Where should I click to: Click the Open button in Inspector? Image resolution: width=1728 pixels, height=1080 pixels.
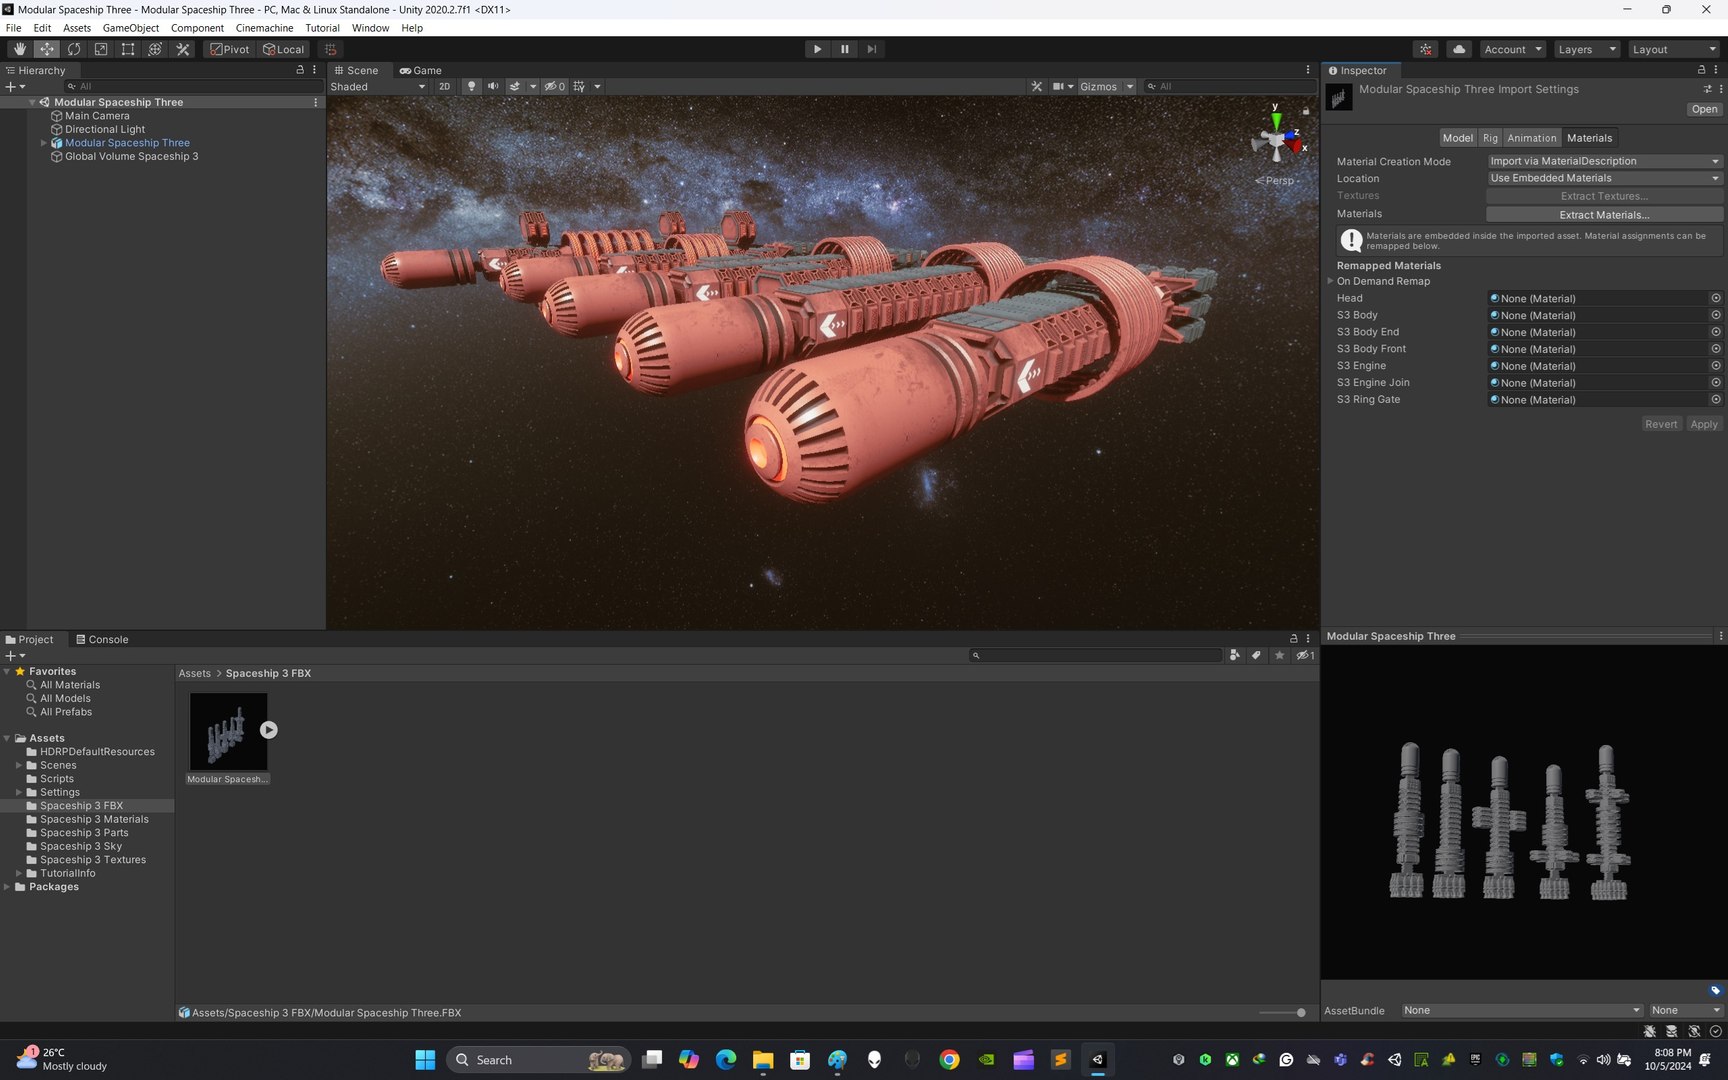(x=1704, y=109)
